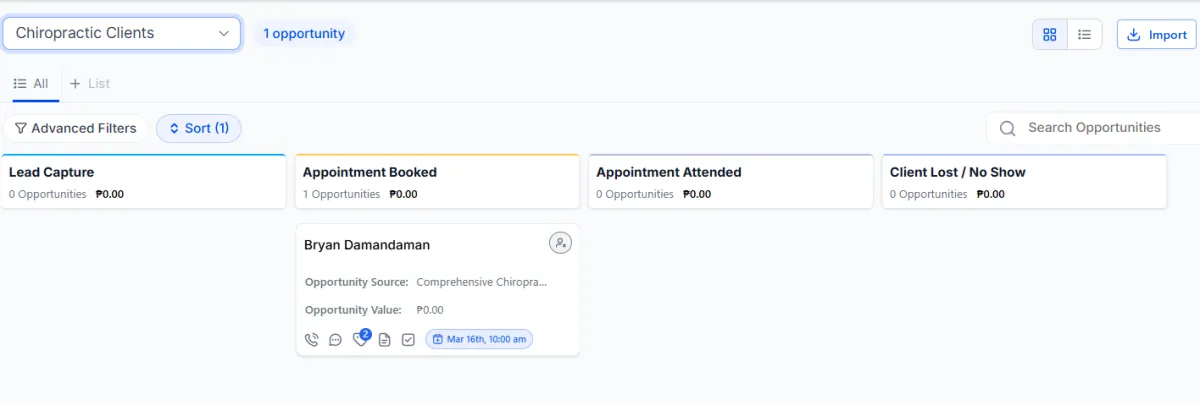This screenshot has height=405, width=1200.
Task: Open the notes document icon on card
Action: pyautogui.click(x=384, y=340)
